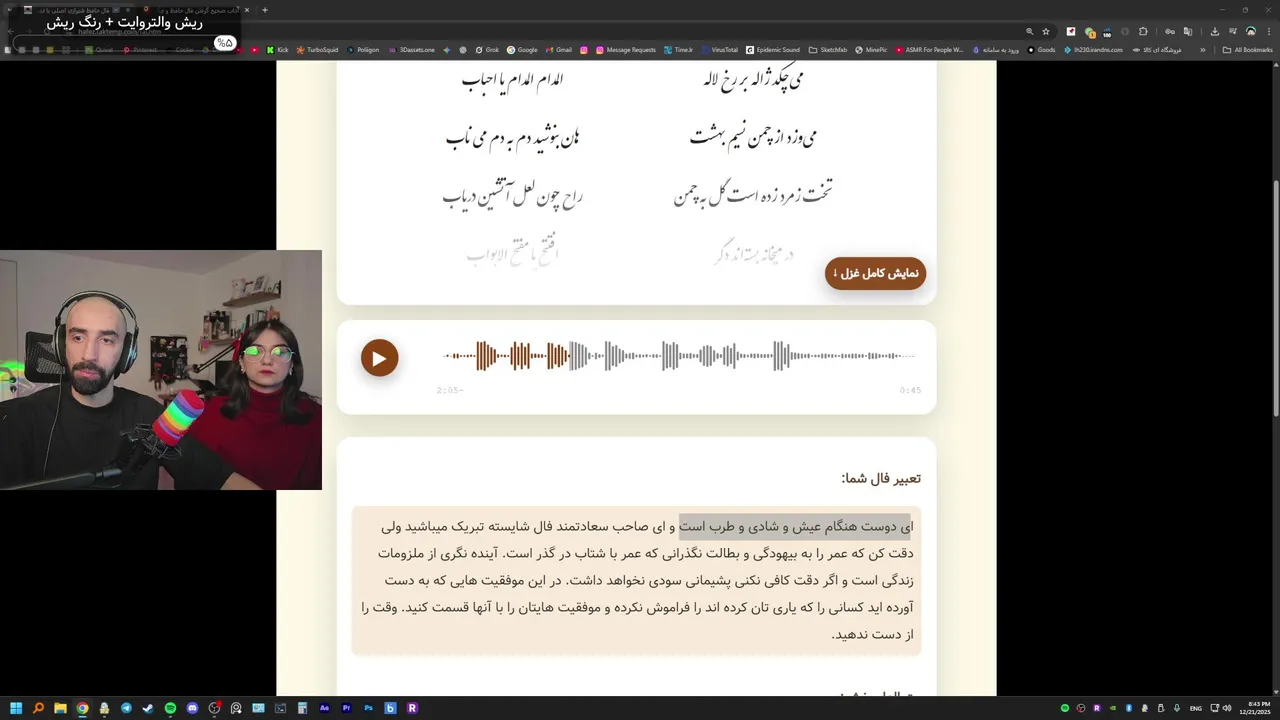
Task: Open the MinePic bookmark
Action: (x=871, y=50)
